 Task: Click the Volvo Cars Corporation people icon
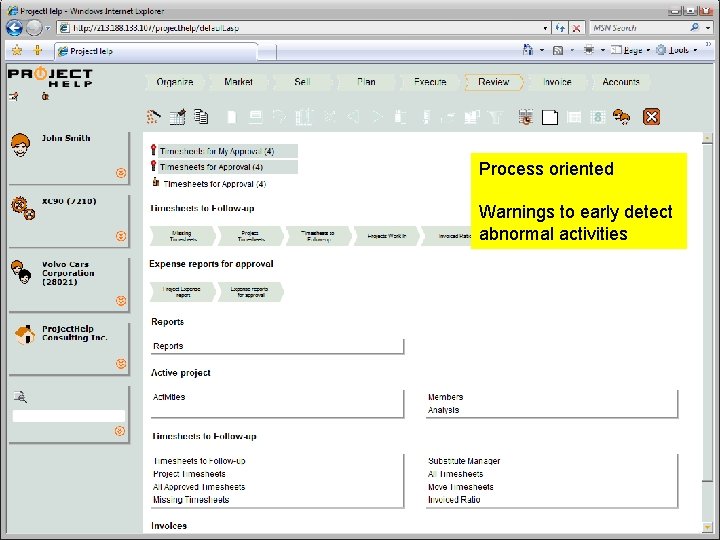[21, 271]
